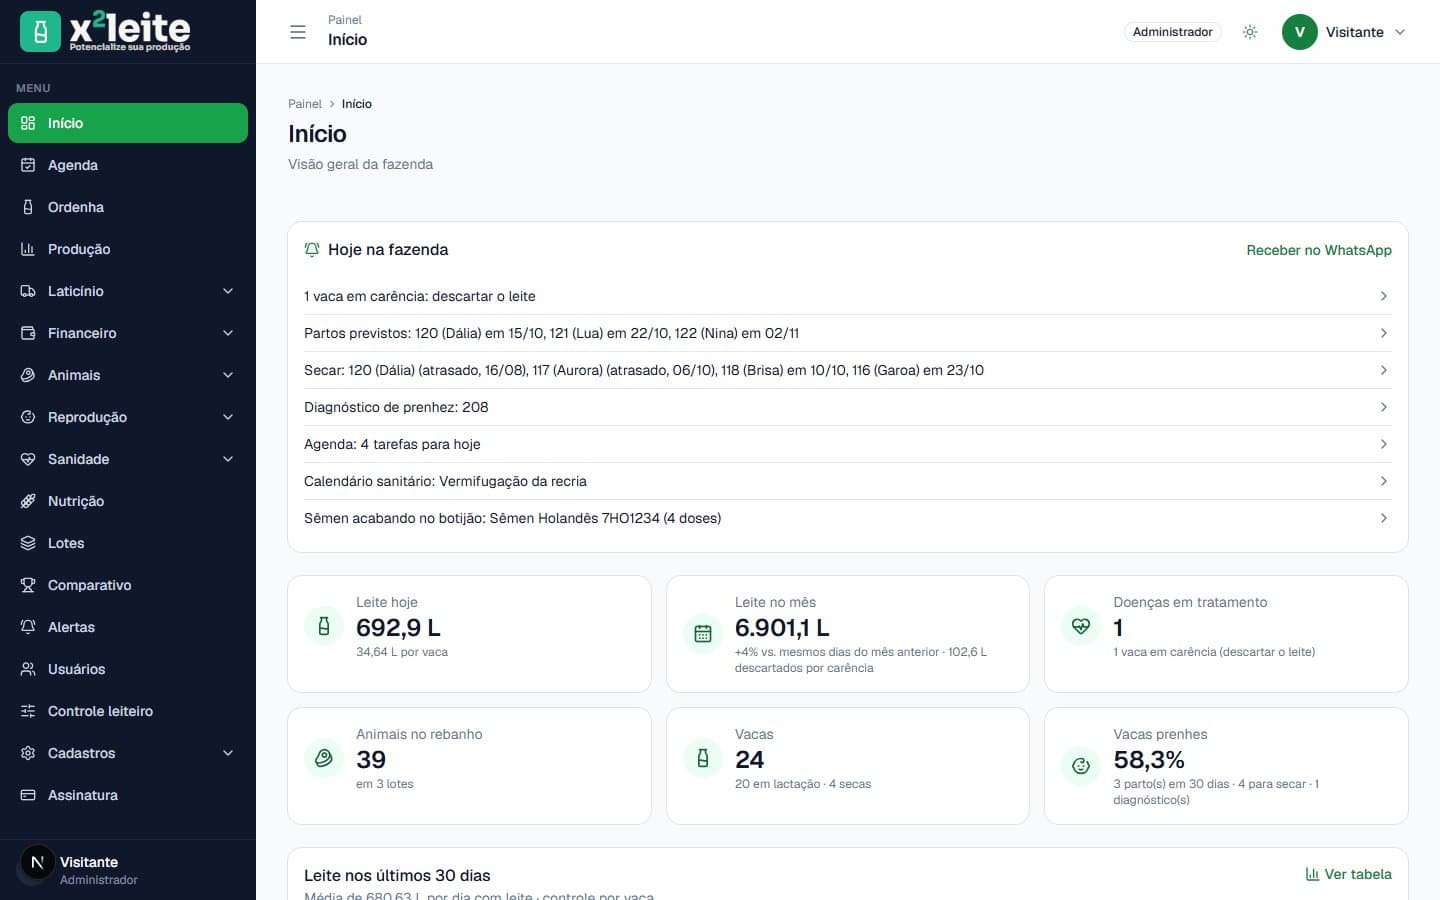Open the Visitante user menu dropdown
The width and height of the screenshot is (1440, 900).
[1345, 32]
